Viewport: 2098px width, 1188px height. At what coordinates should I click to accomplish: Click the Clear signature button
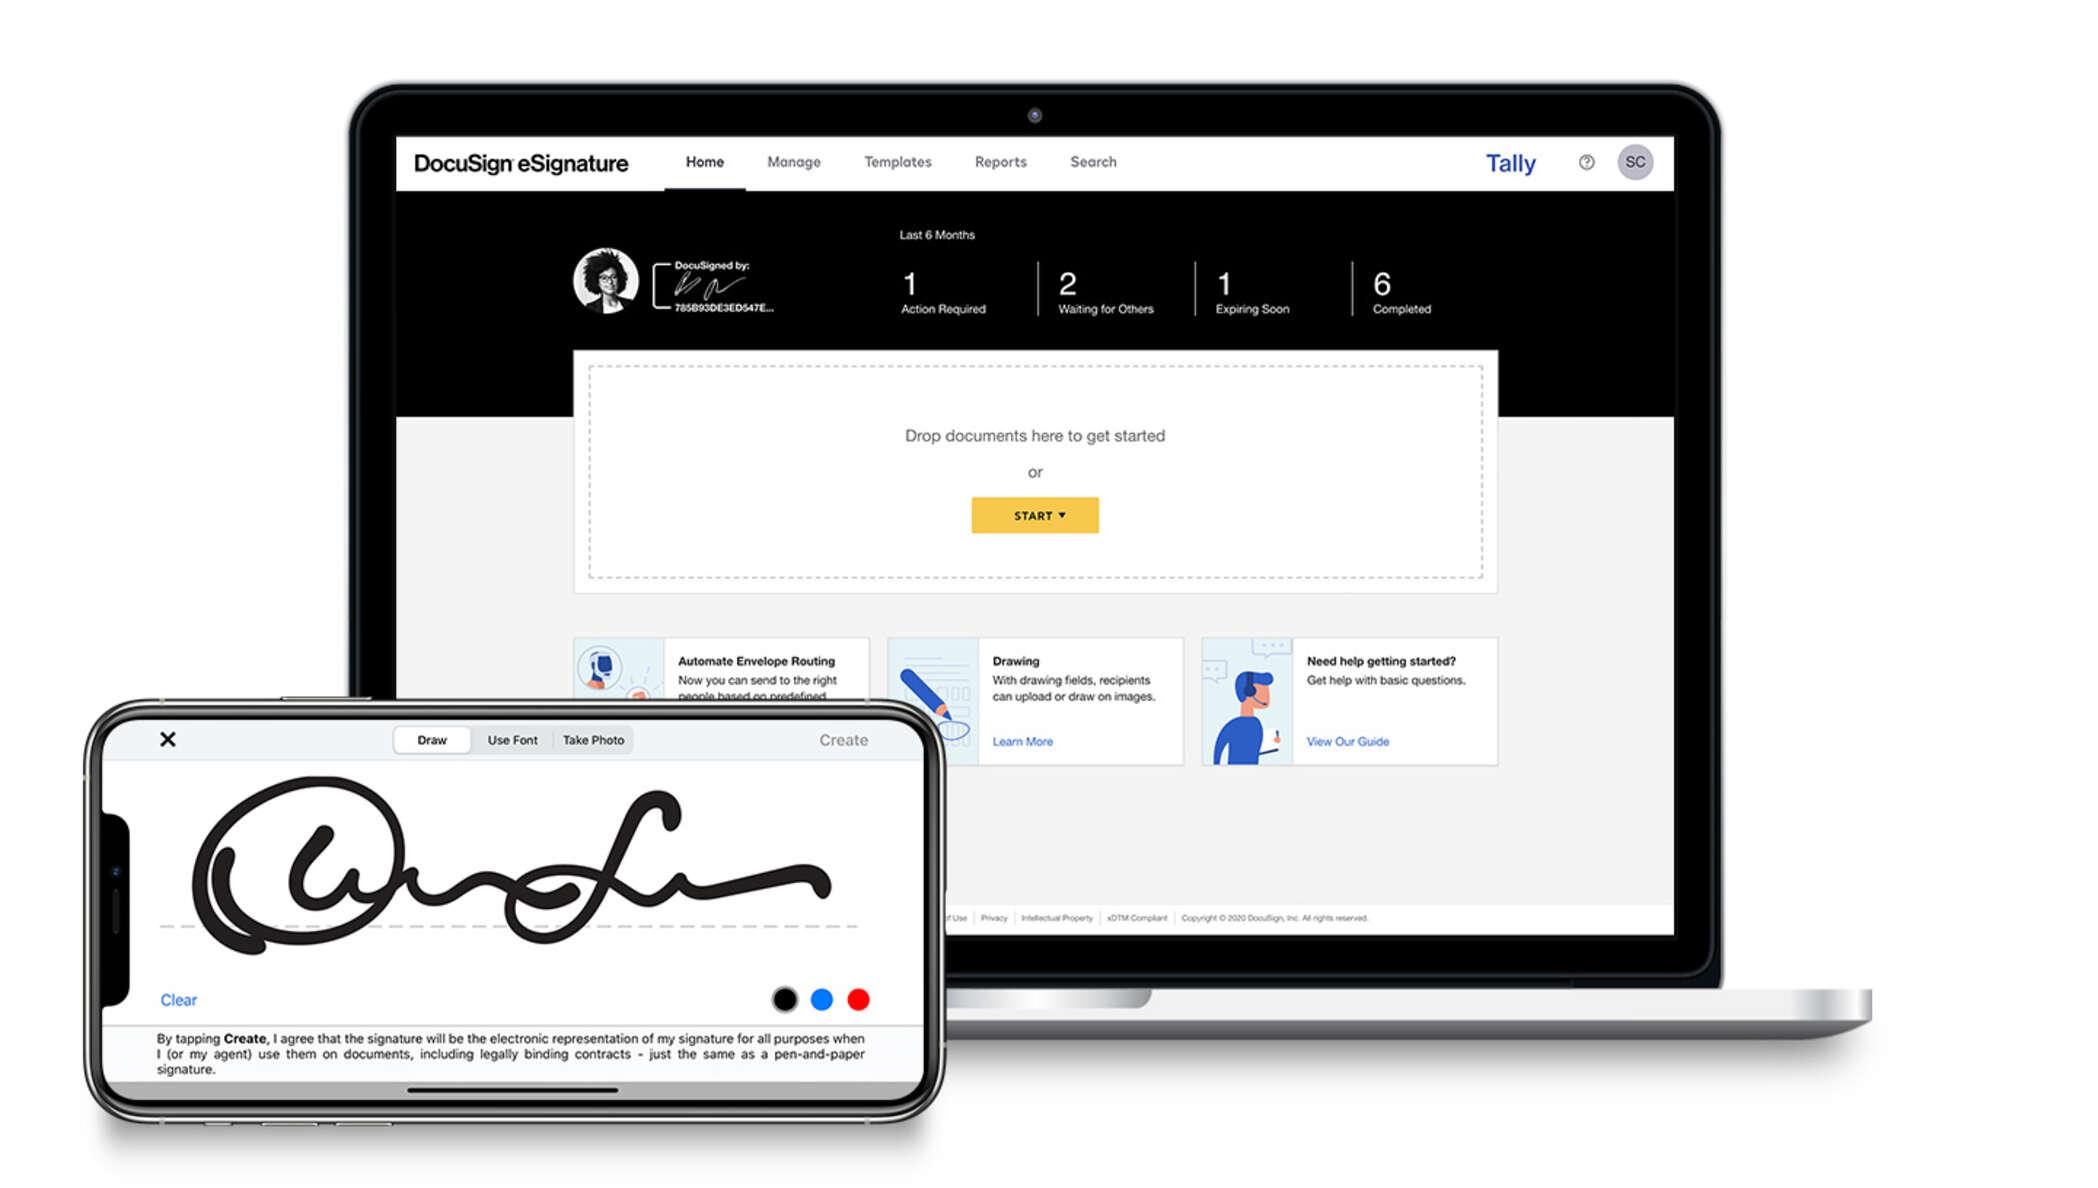(179, 998)
